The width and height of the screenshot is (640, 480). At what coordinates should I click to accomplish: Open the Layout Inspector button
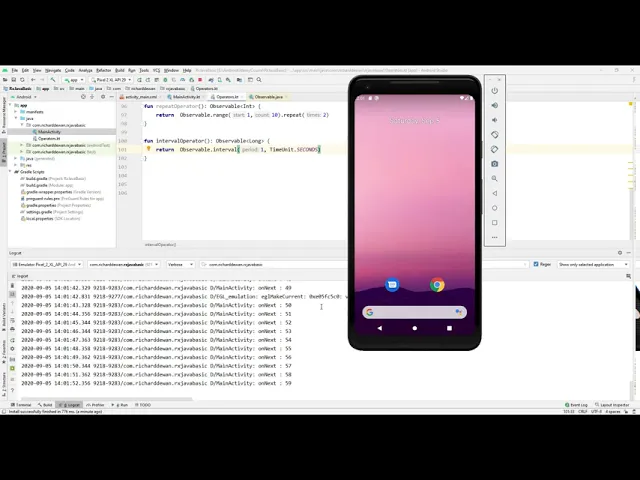[612, 405]
